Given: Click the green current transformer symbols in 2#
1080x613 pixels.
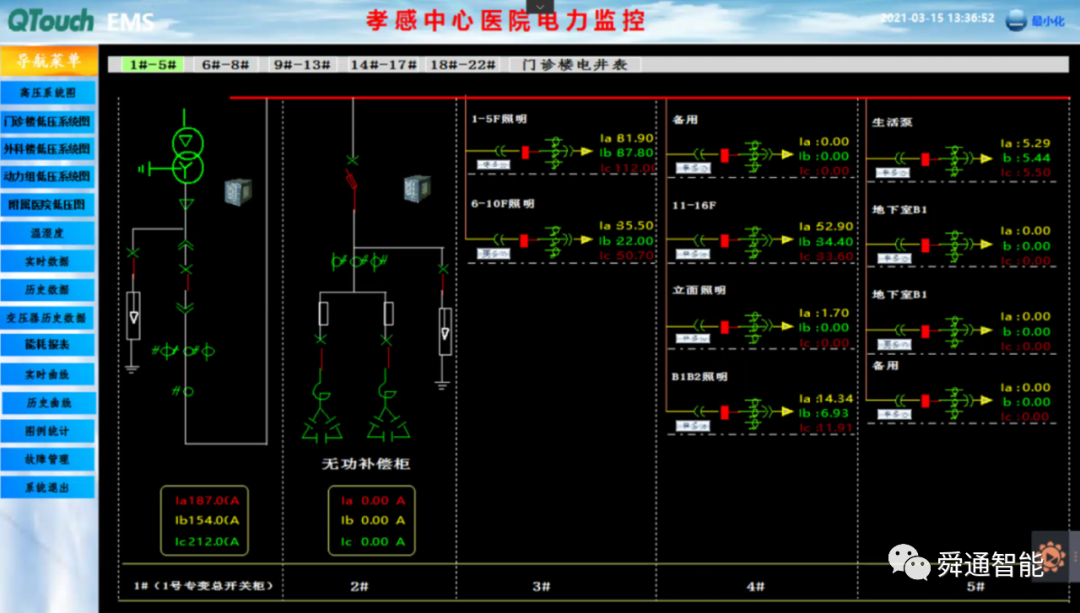Looking at the screenshot, I should (359, 261).
